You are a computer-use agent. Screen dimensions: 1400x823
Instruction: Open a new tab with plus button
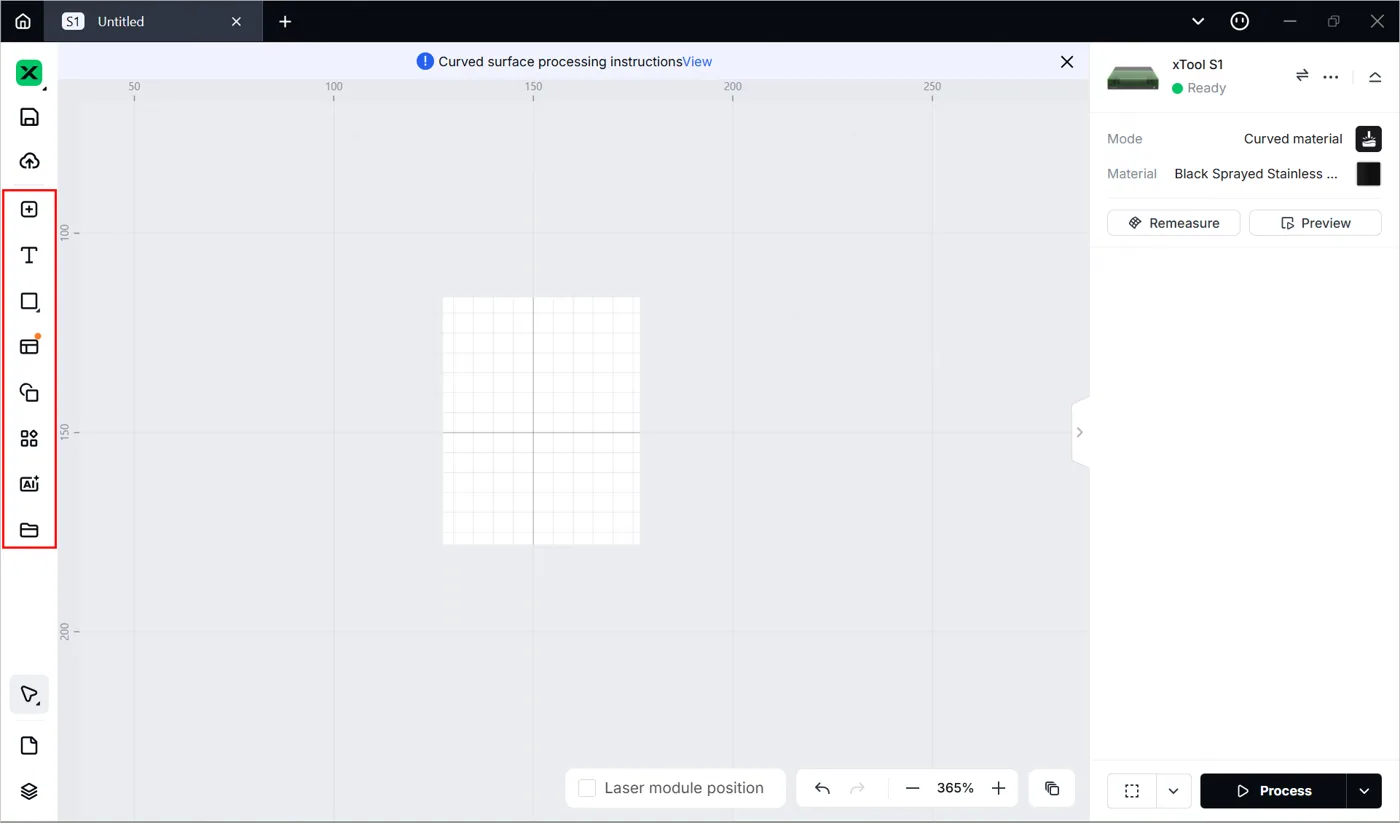(x=285, y=21)
